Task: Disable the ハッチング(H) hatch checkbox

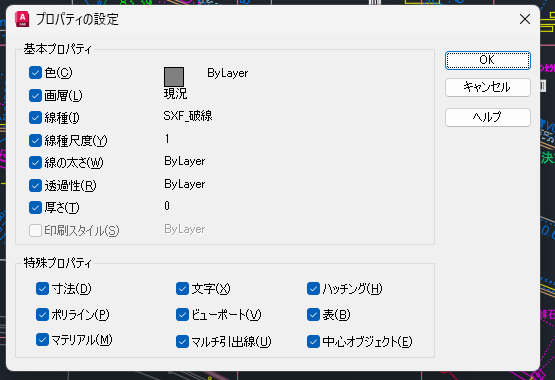Action: (313, 288)
